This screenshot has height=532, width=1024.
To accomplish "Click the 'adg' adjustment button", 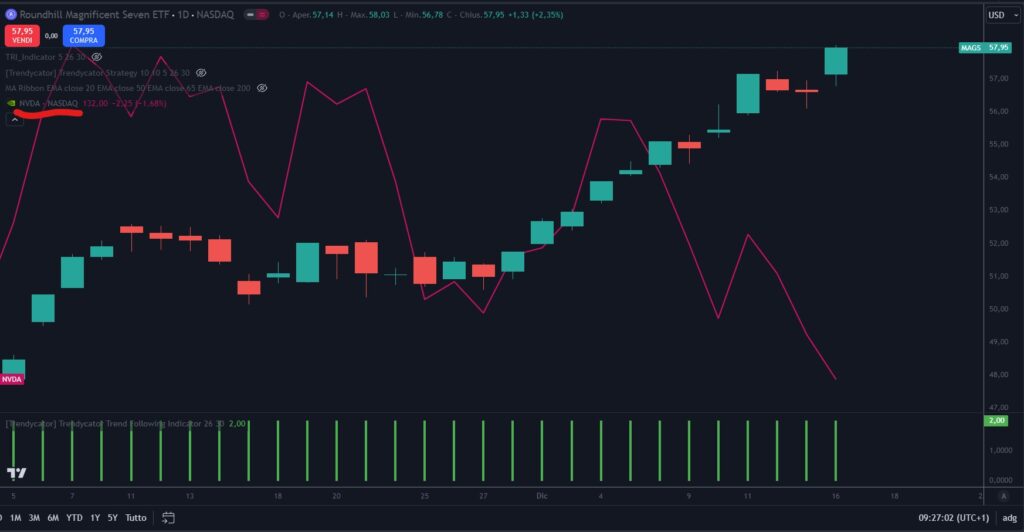I will point(1007,518).
